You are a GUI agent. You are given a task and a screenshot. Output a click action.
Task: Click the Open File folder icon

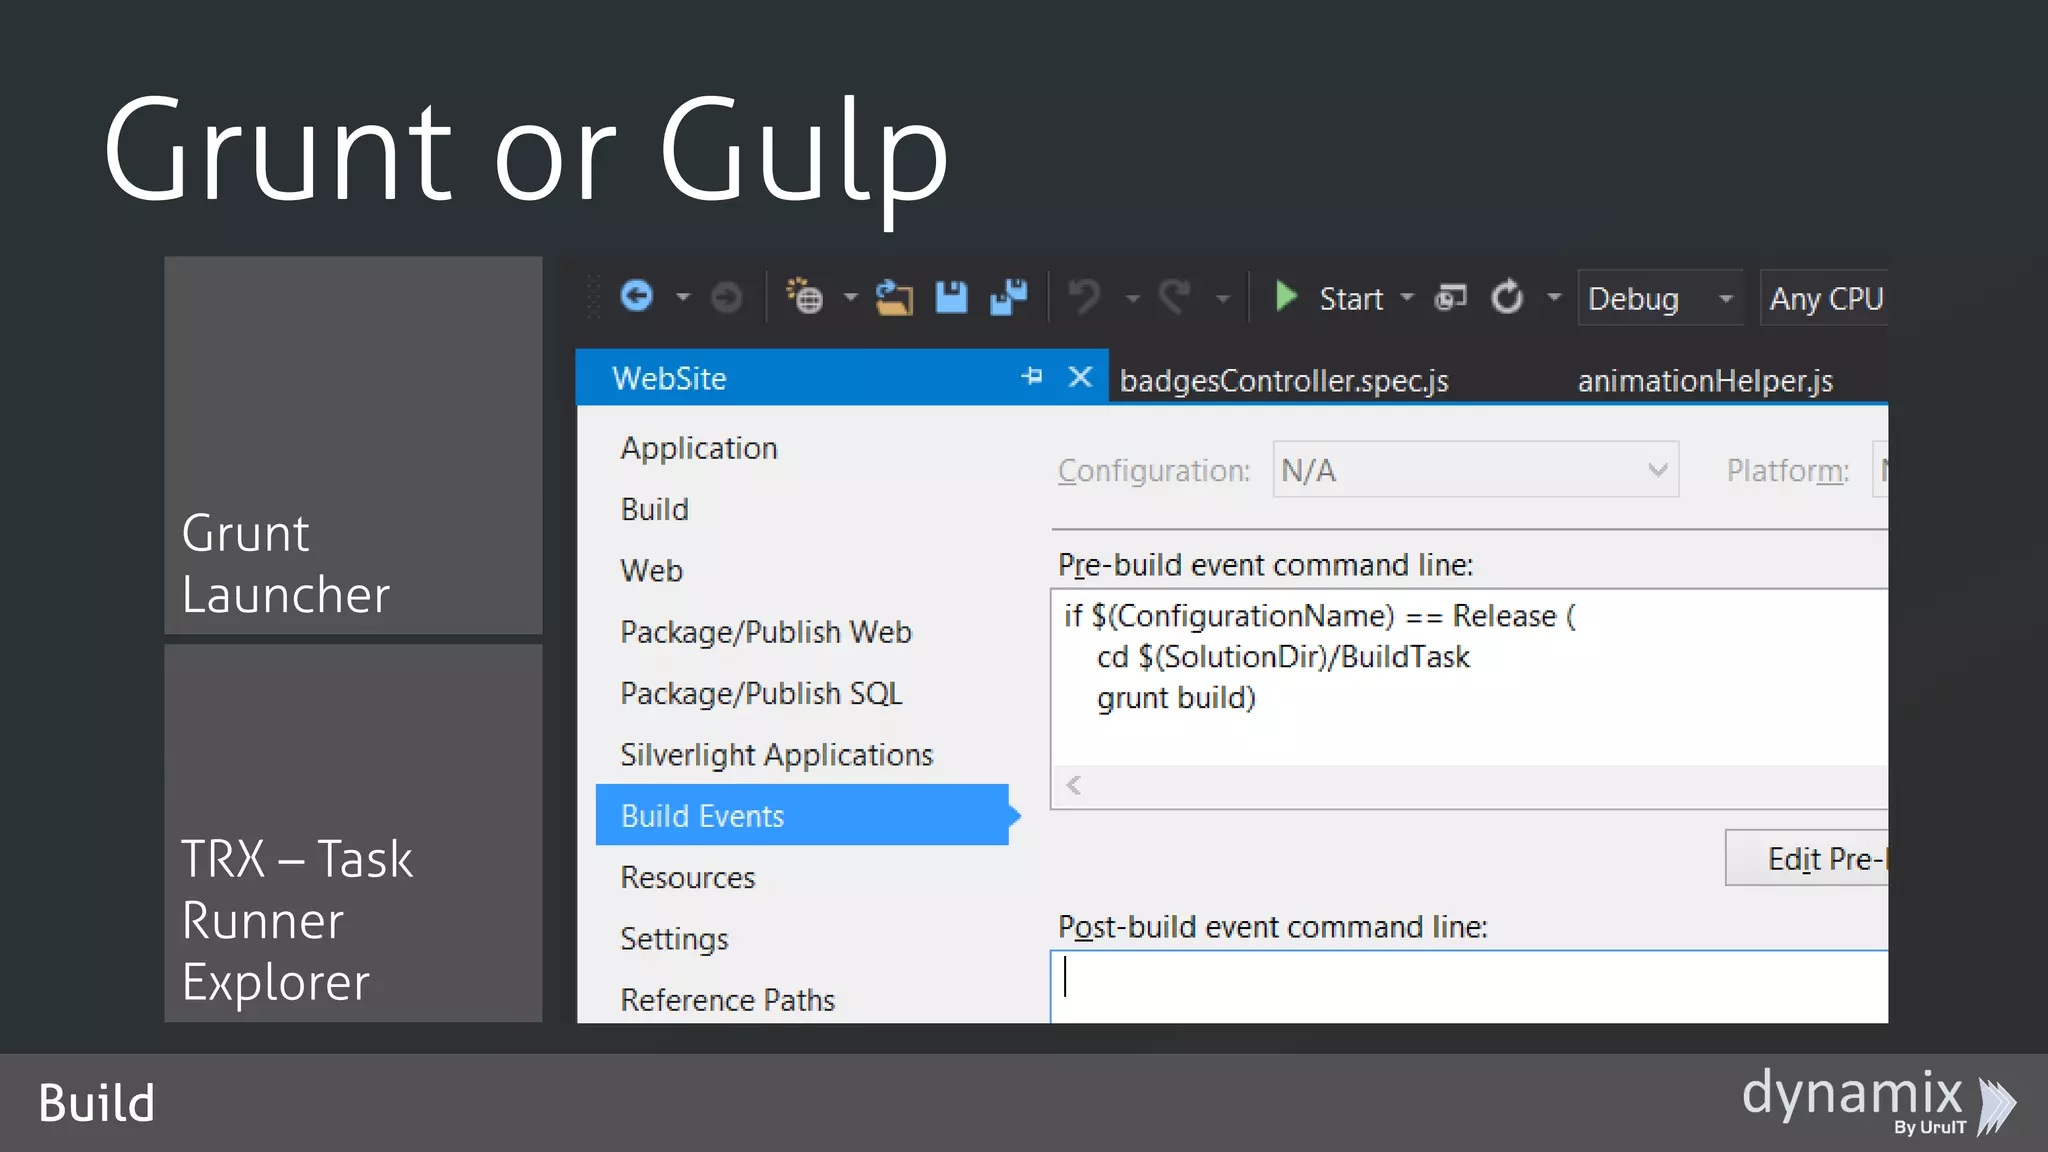click(894, 298)
